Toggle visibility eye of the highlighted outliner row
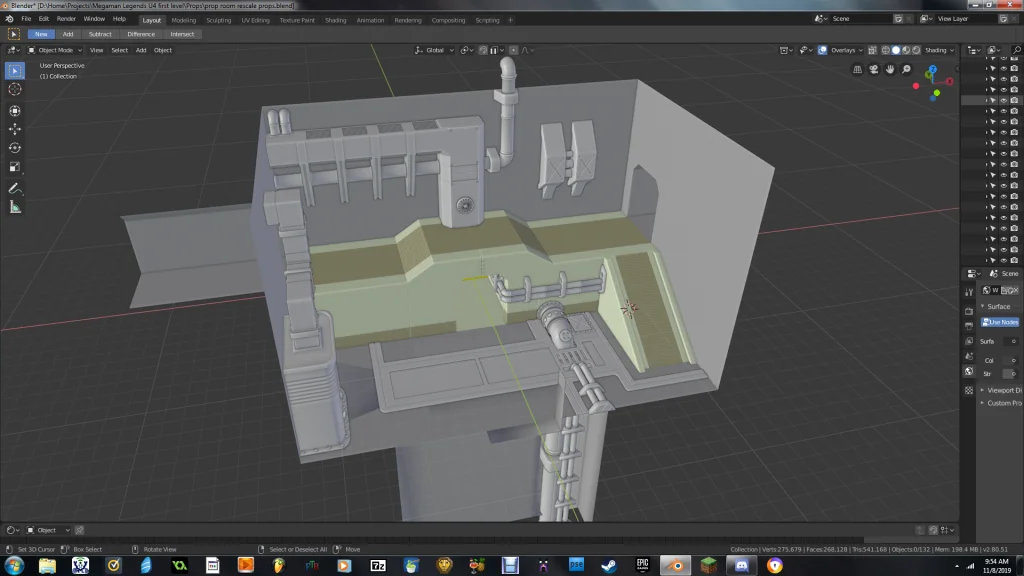This screenshot has height=576, width=1024. tap(1004, 101)
